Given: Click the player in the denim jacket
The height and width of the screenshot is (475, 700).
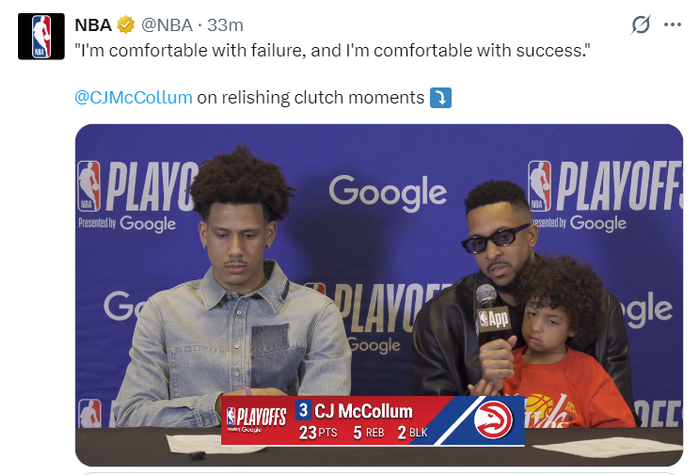Looking at the screenshot, I should click(x=236, y=320).
